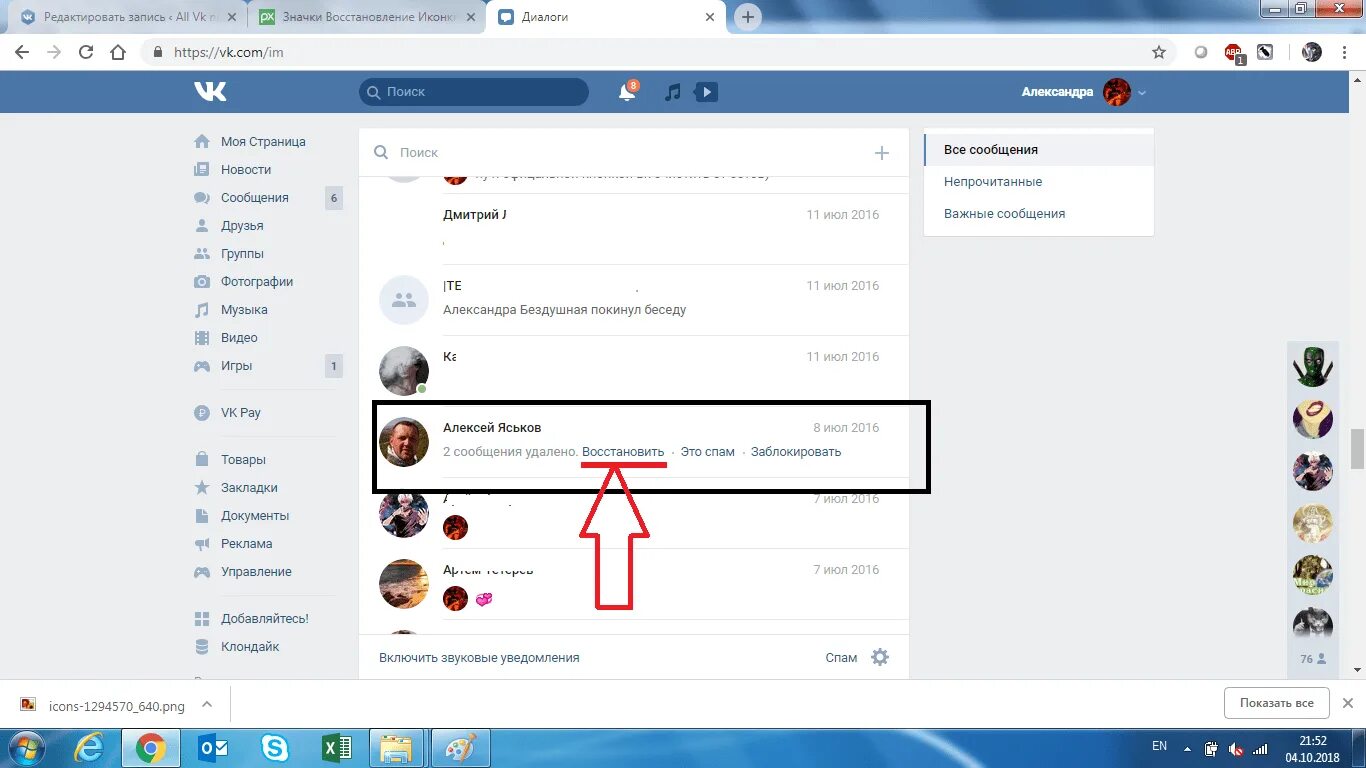Go to Chrome home page icon
This screenshot has height=768, width=1366.
[118, 52]
